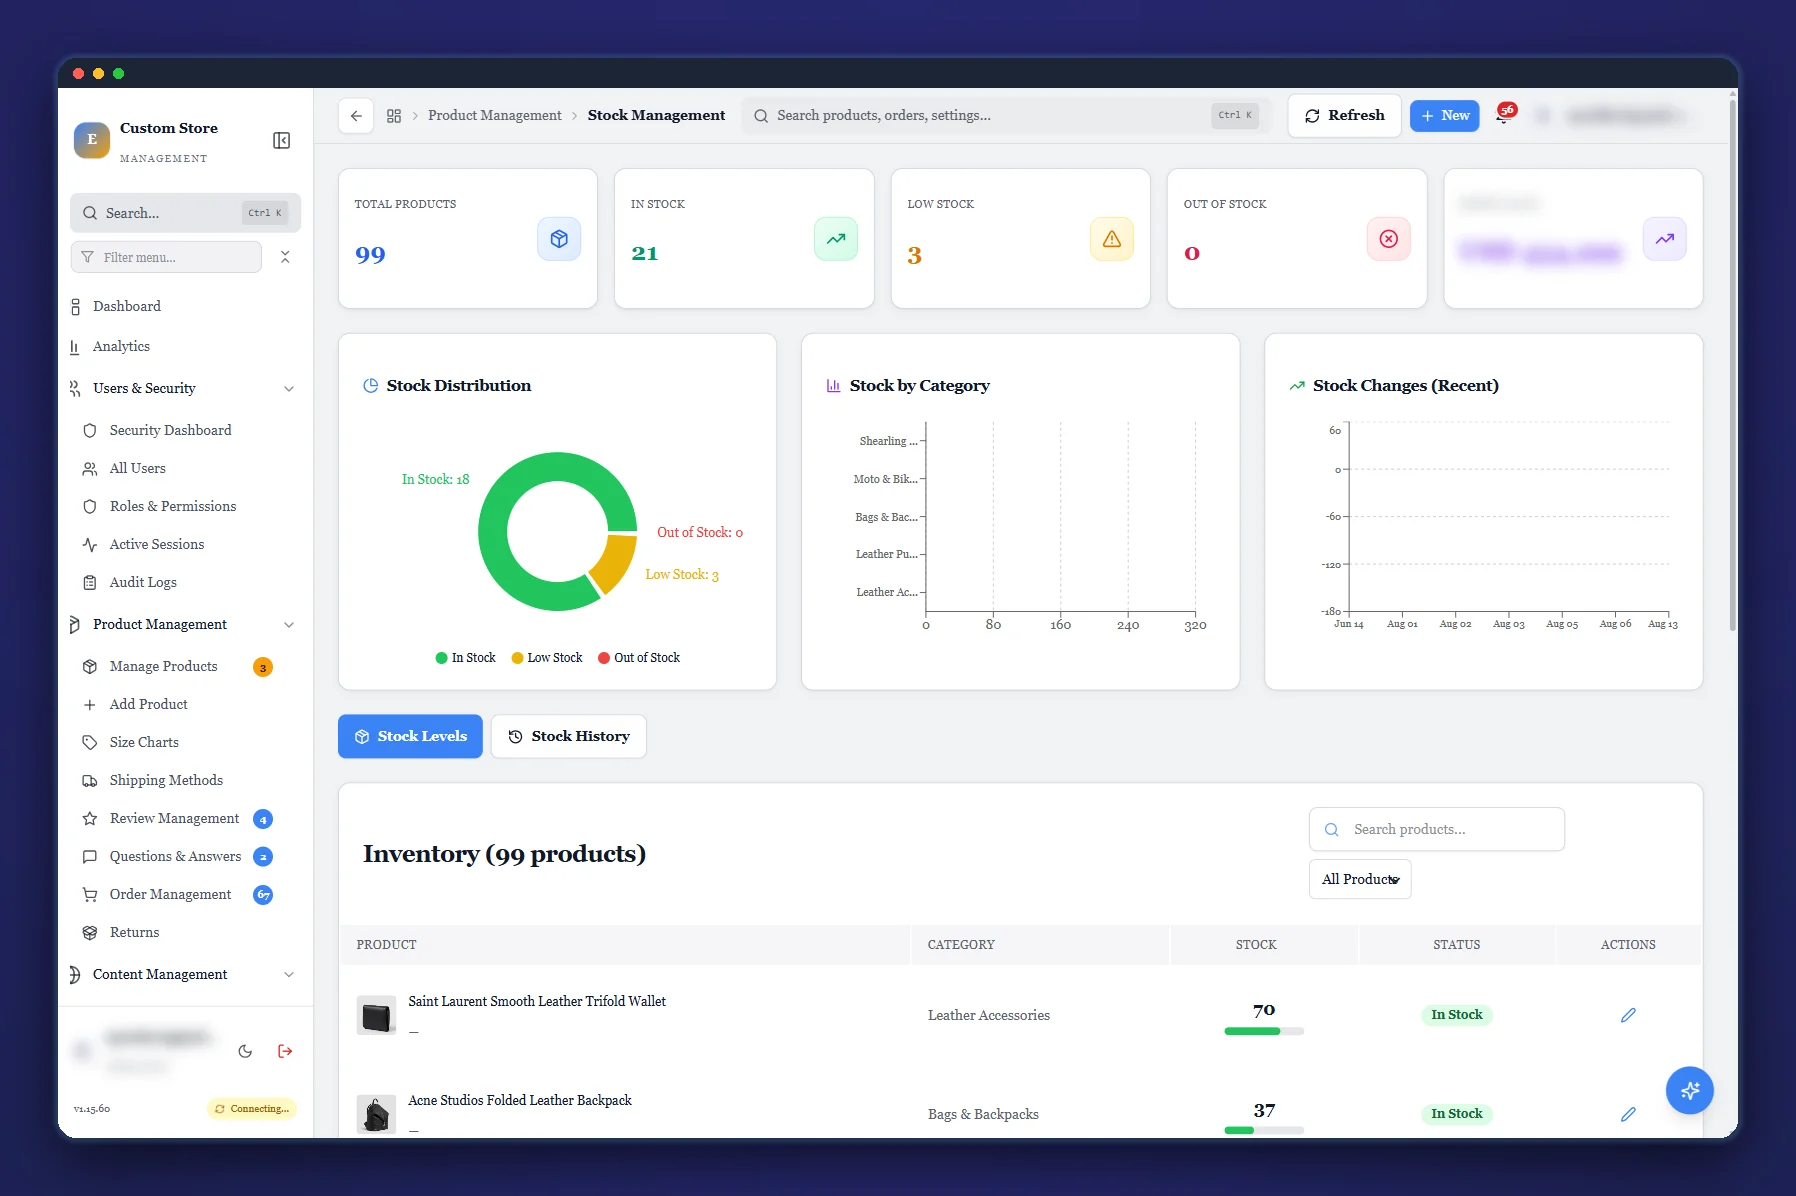This screenshot has width=1796, height=1196.
Task: Click the Leather Accessories category cell
Action: click(989, 1016)
